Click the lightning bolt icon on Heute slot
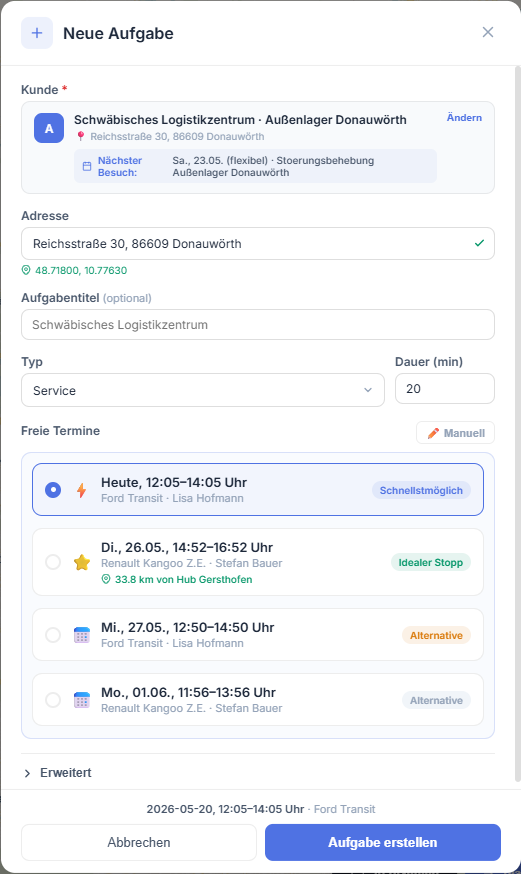This screenshot has width=521, height=874. click(x=81, y=490)
